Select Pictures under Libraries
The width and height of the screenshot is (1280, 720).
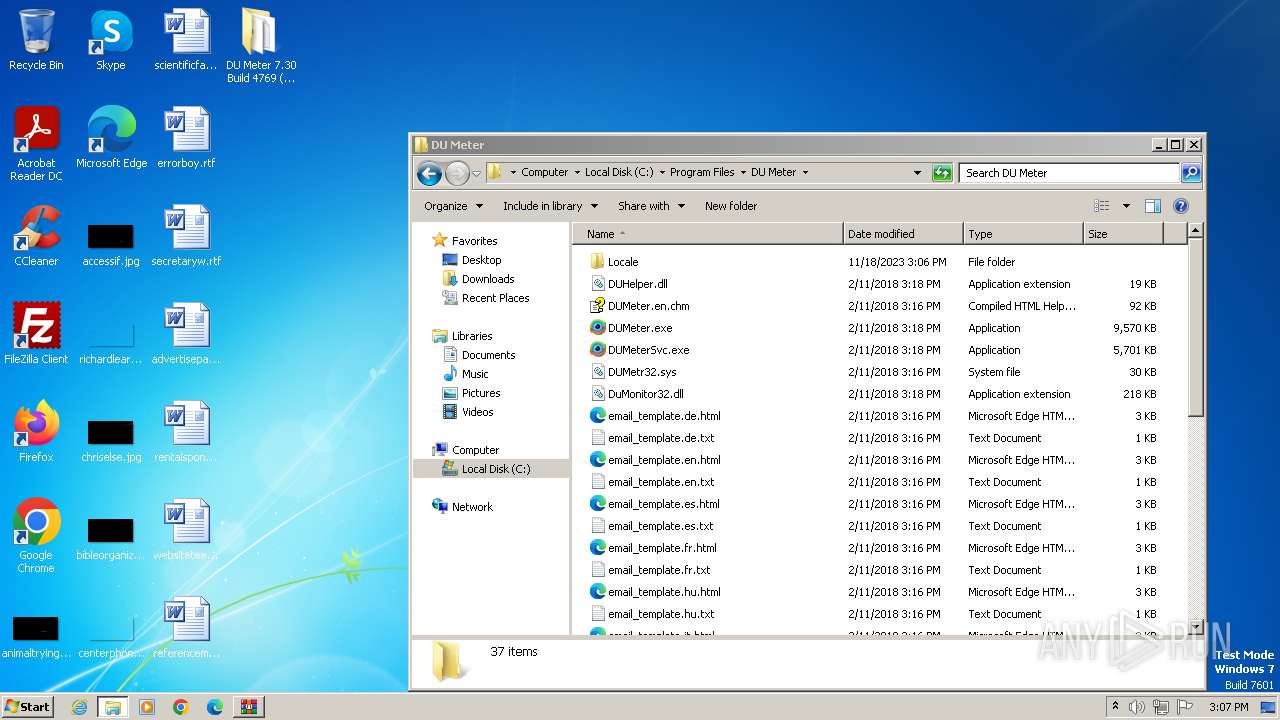click(x=481, y=393)
